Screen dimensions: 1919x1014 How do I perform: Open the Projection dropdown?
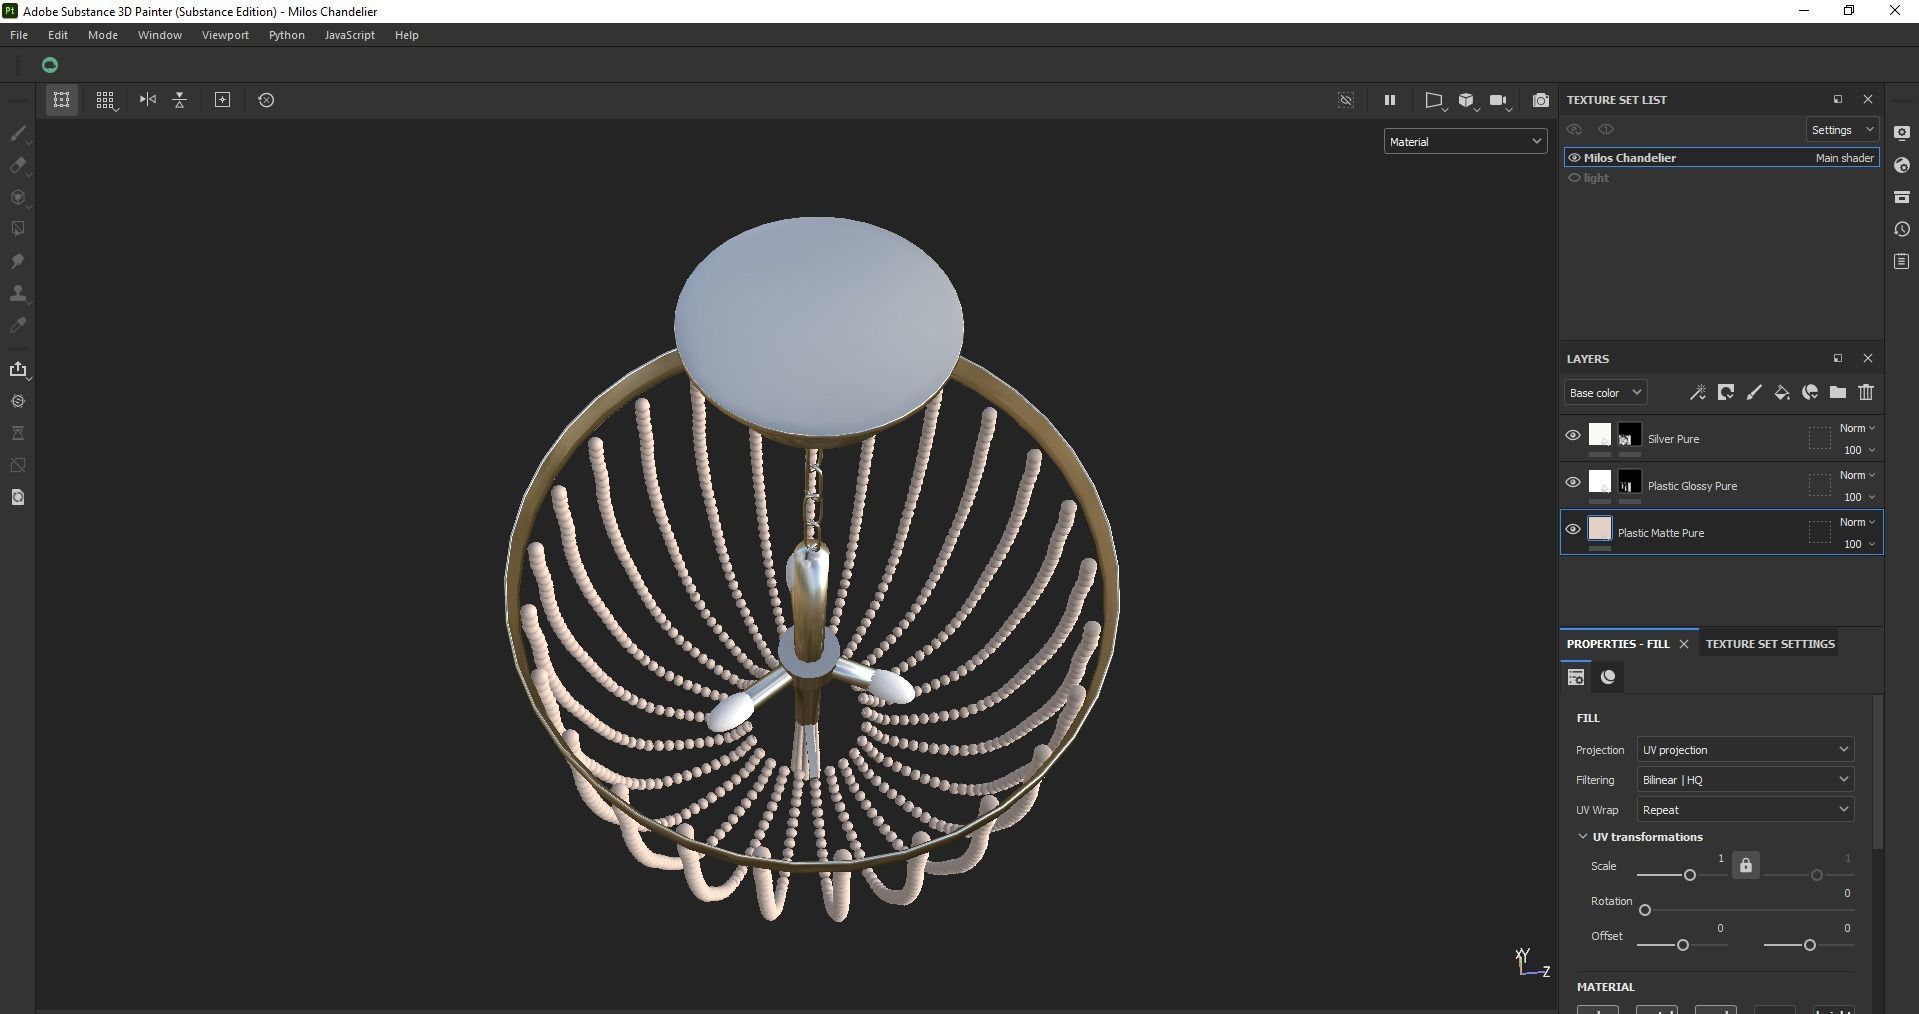point(1745,750)
